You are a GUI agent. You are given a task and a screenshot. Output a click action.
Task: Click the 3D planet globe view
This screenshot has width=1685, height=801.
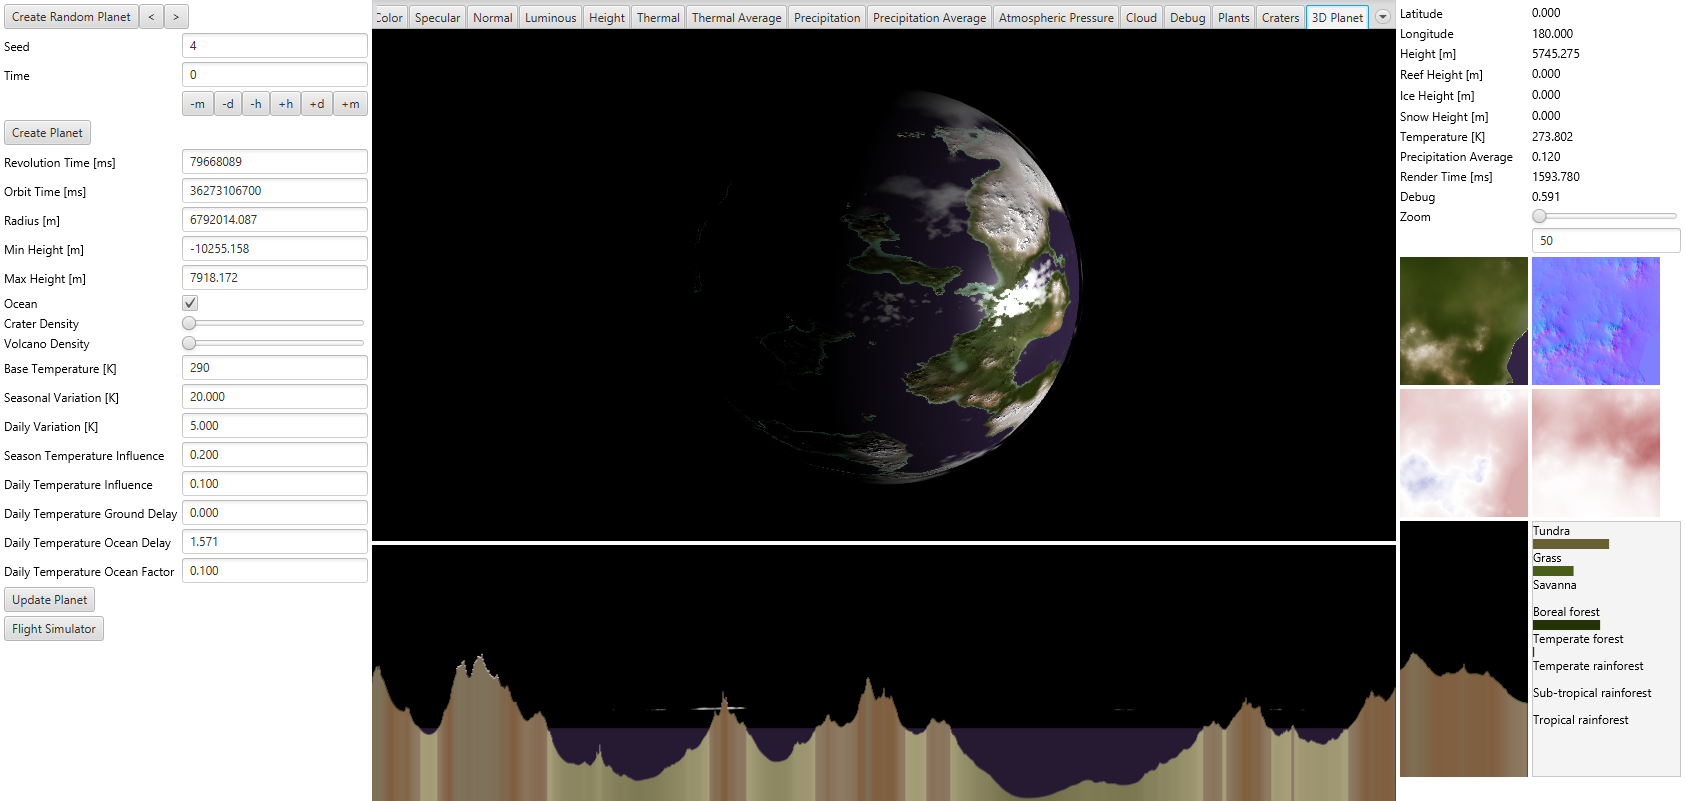click(x=884, y=285)
